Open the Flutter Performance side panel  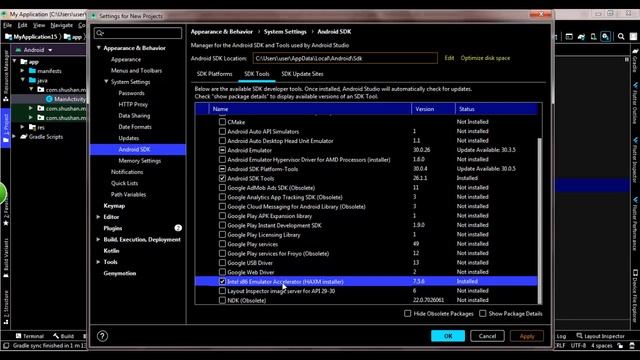pos(636,224)
